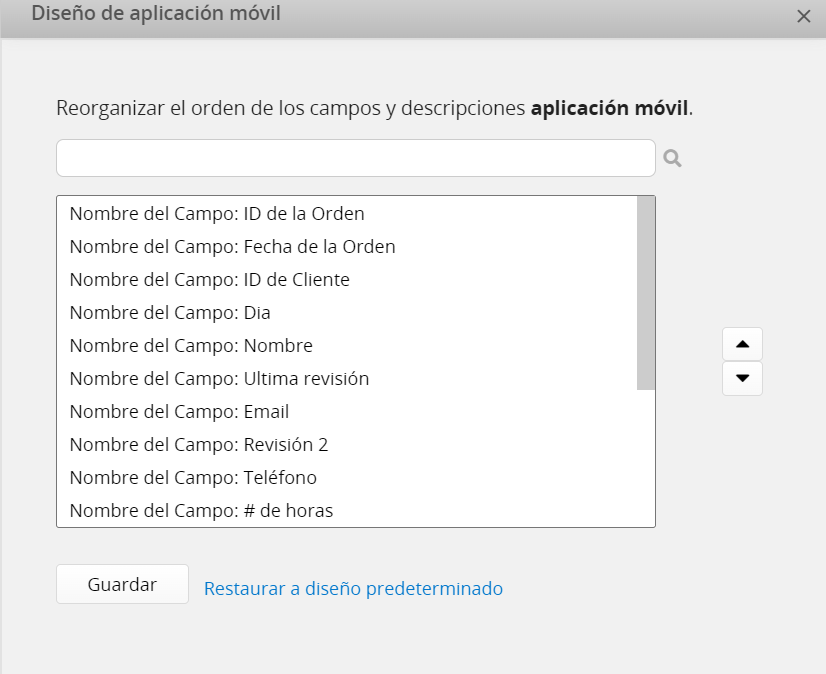Viewport: 826px width, 674px height.
Task: Click the Guardar button
Action: point(122,585)
